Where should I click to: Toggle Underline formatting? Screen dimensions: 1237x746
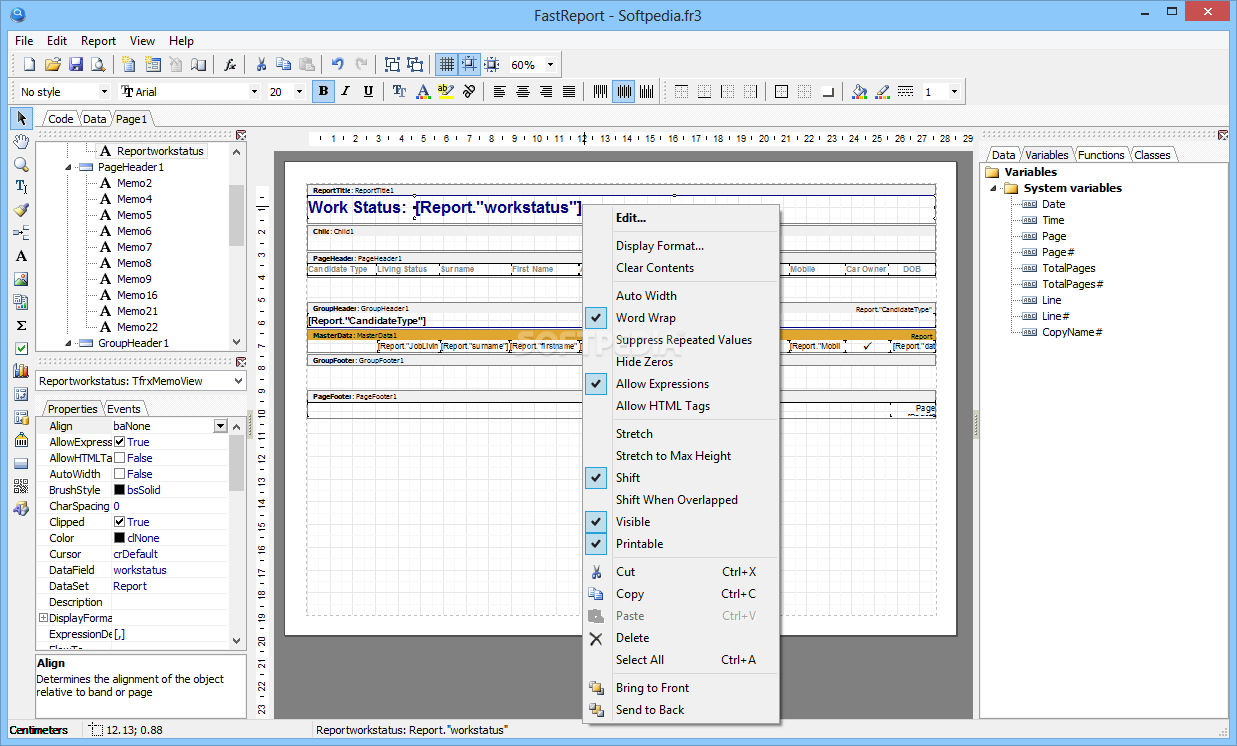point(368,92)
